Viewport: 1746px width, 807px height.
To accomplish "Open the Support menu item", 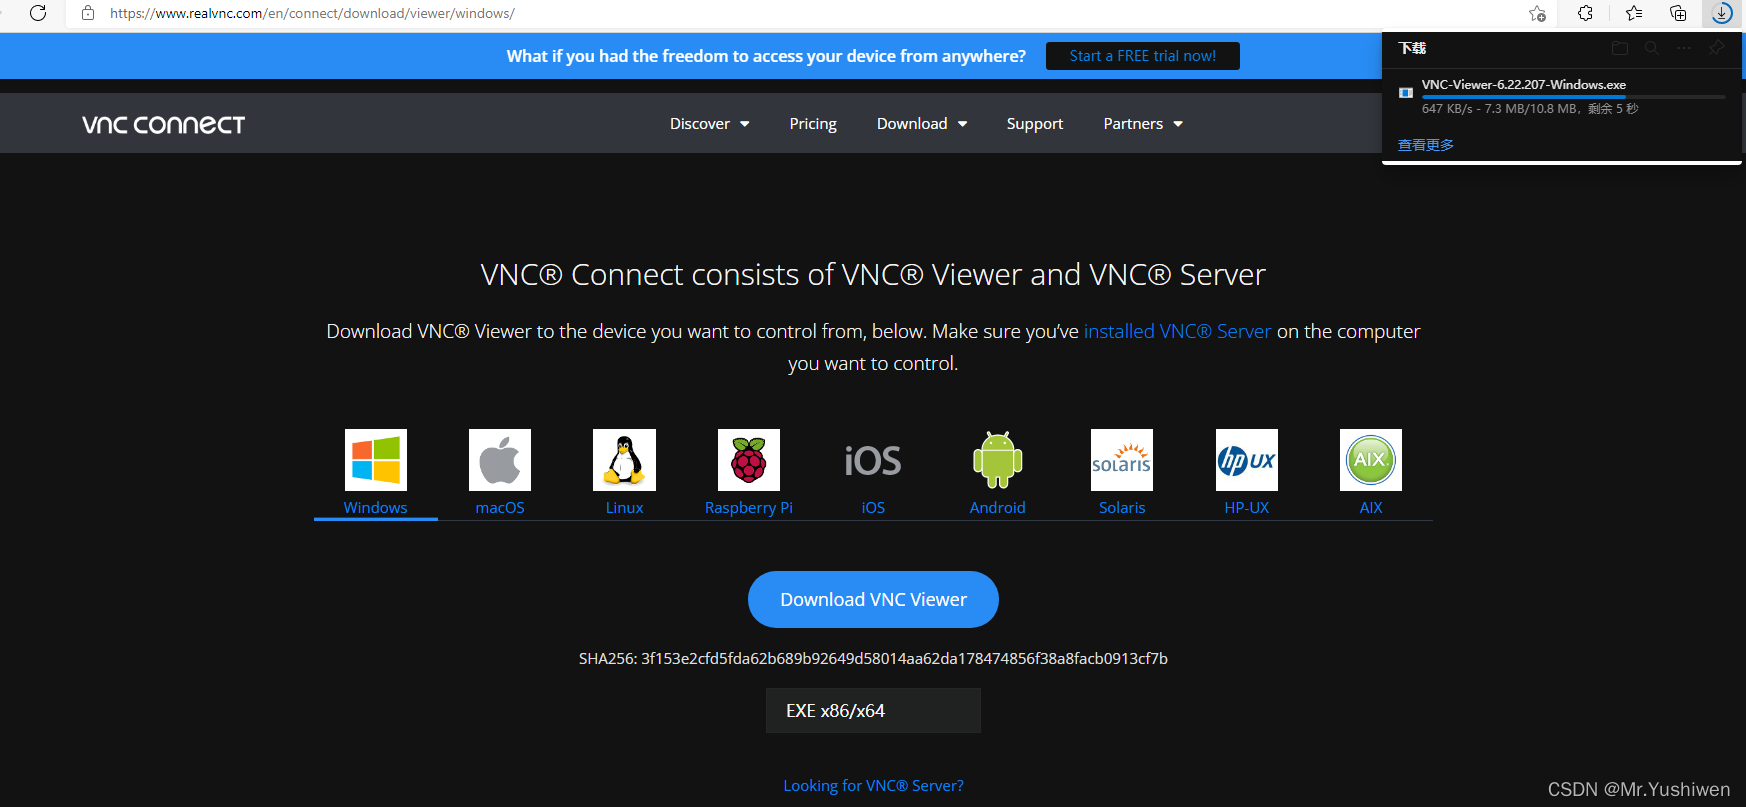I will point(1034,124).
